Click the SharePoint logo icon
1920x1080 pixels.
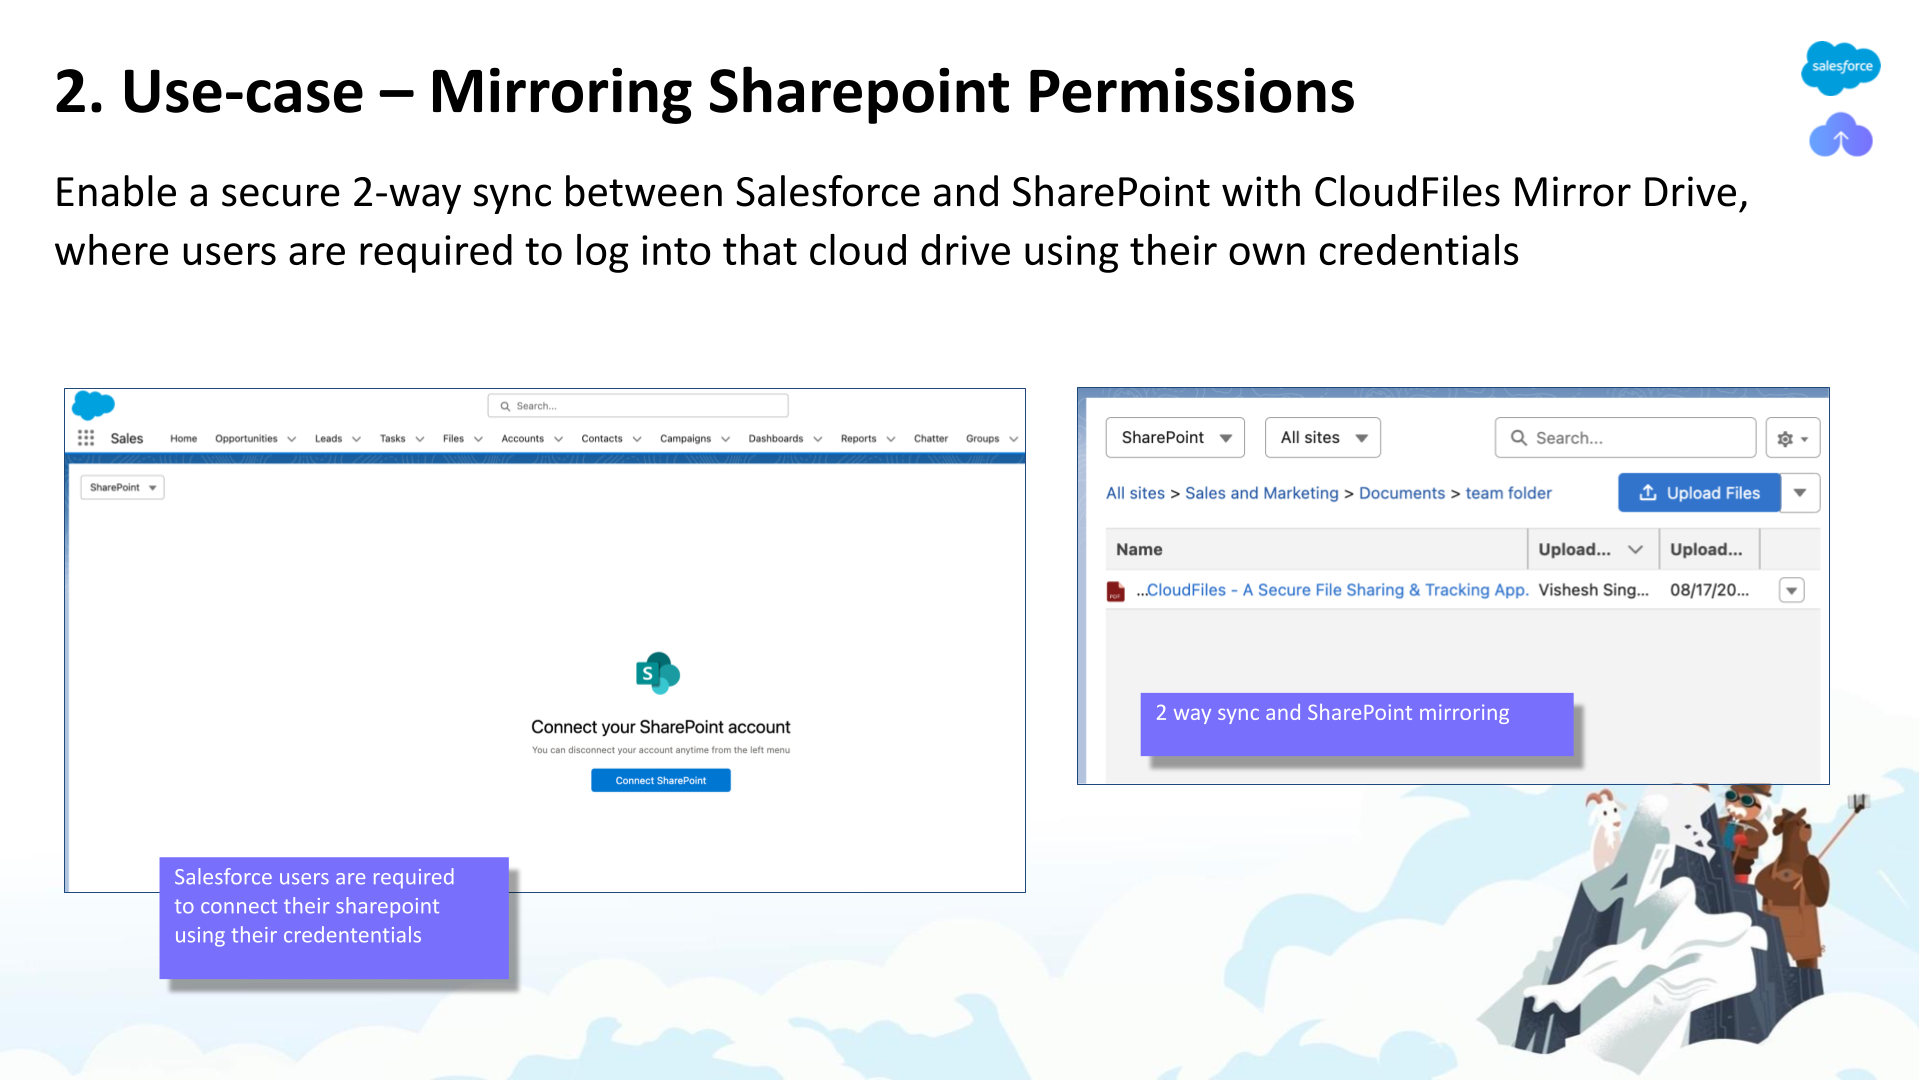tap(658, 673)
